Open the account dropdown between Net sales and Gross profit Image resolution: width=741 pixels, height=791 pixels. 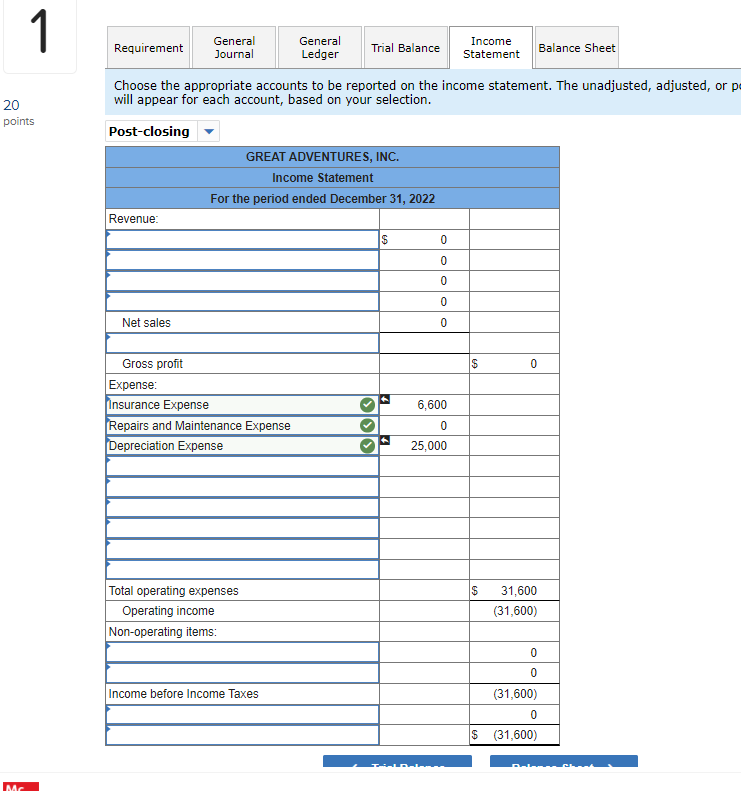242,343
